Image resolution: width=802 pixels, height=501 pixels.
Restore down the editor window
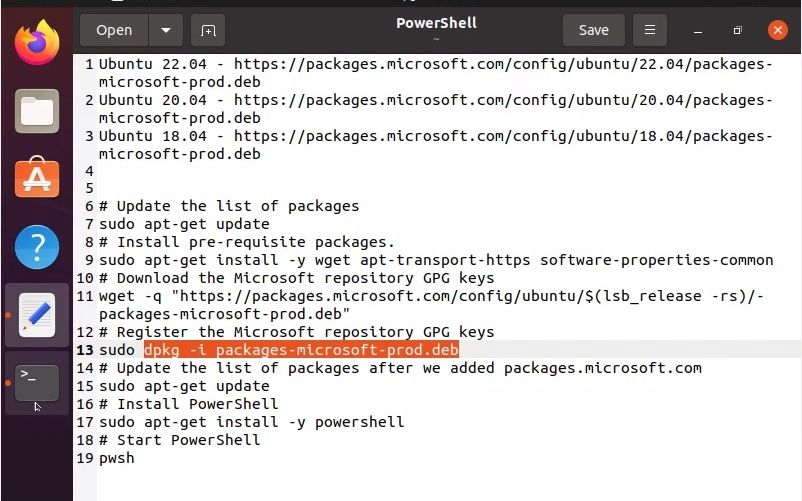pos(738,30)
